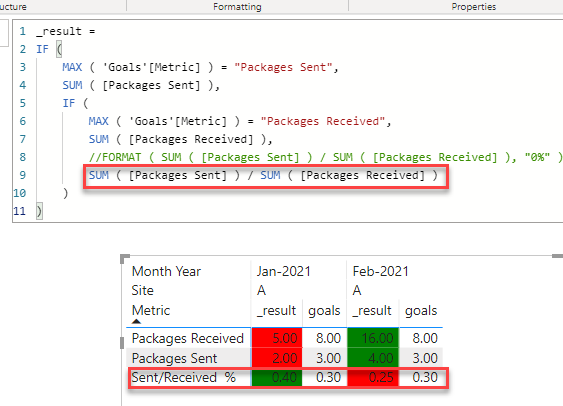Click the red 0.25 cell
The image size is (563, 406).
pos(373,377)
